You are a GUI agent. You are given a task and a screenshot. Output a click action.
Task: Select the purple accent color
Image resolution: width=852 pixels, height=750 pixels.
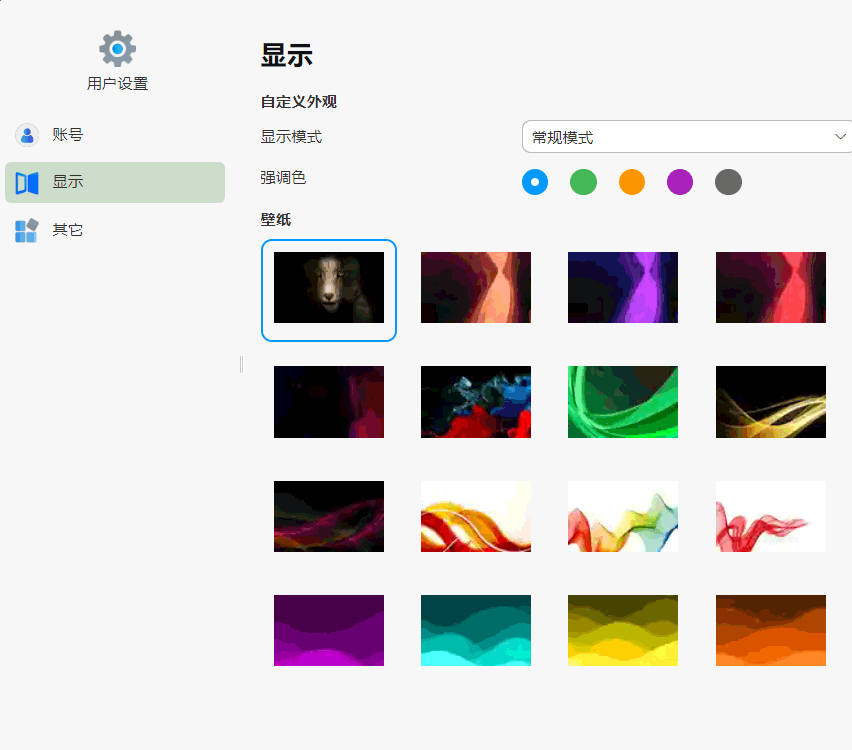(680, 182)
